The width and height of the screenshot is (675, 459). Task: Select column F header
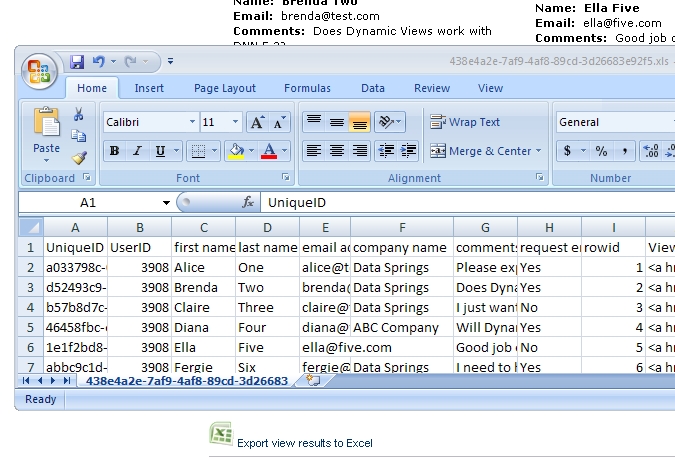(402, 227)
